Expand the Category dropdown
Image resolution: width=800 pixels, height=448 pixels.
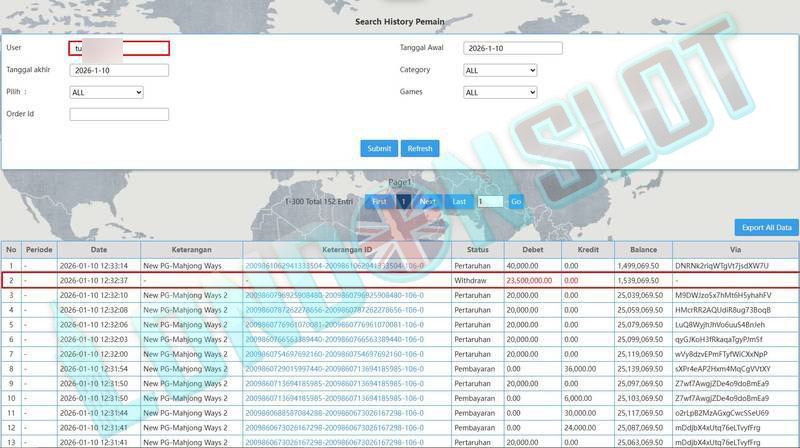500,70
